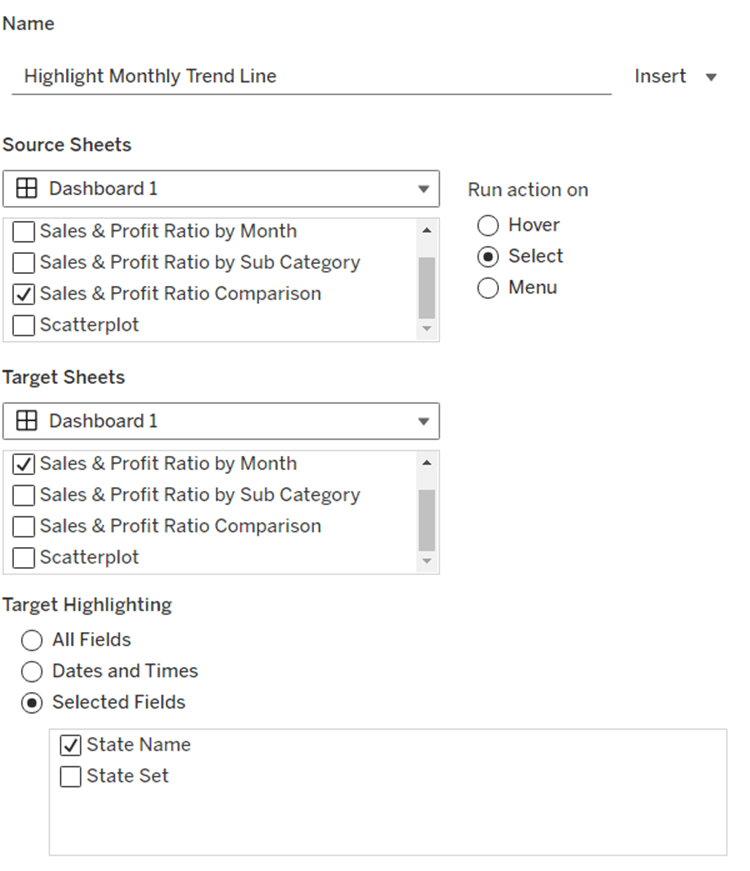
Task: Enable the State Set field checkbox
Action: [71, 777]
